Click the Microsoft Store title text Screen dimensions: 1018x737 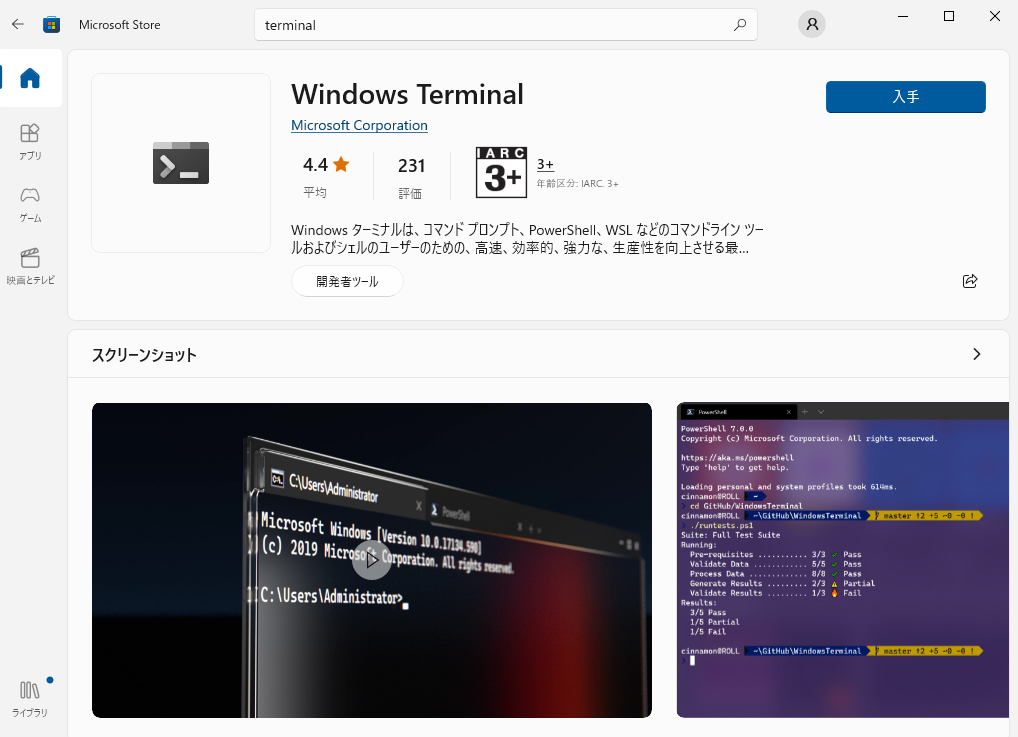pos(119,25)
